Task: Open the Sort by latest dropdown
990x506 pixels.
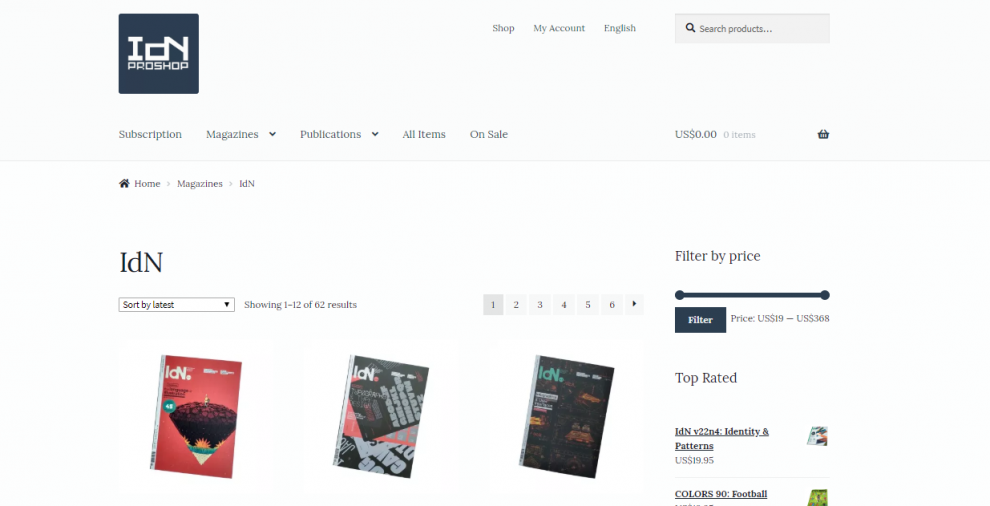Action: pos(177,304)
